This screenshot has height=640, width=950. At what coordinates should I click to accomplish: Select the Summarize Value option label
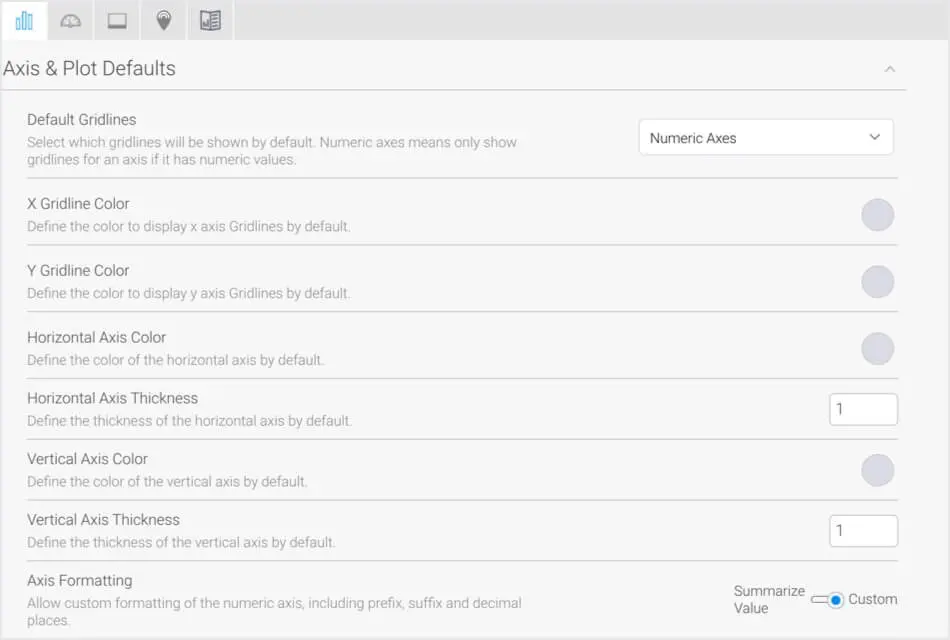point(768,599)
